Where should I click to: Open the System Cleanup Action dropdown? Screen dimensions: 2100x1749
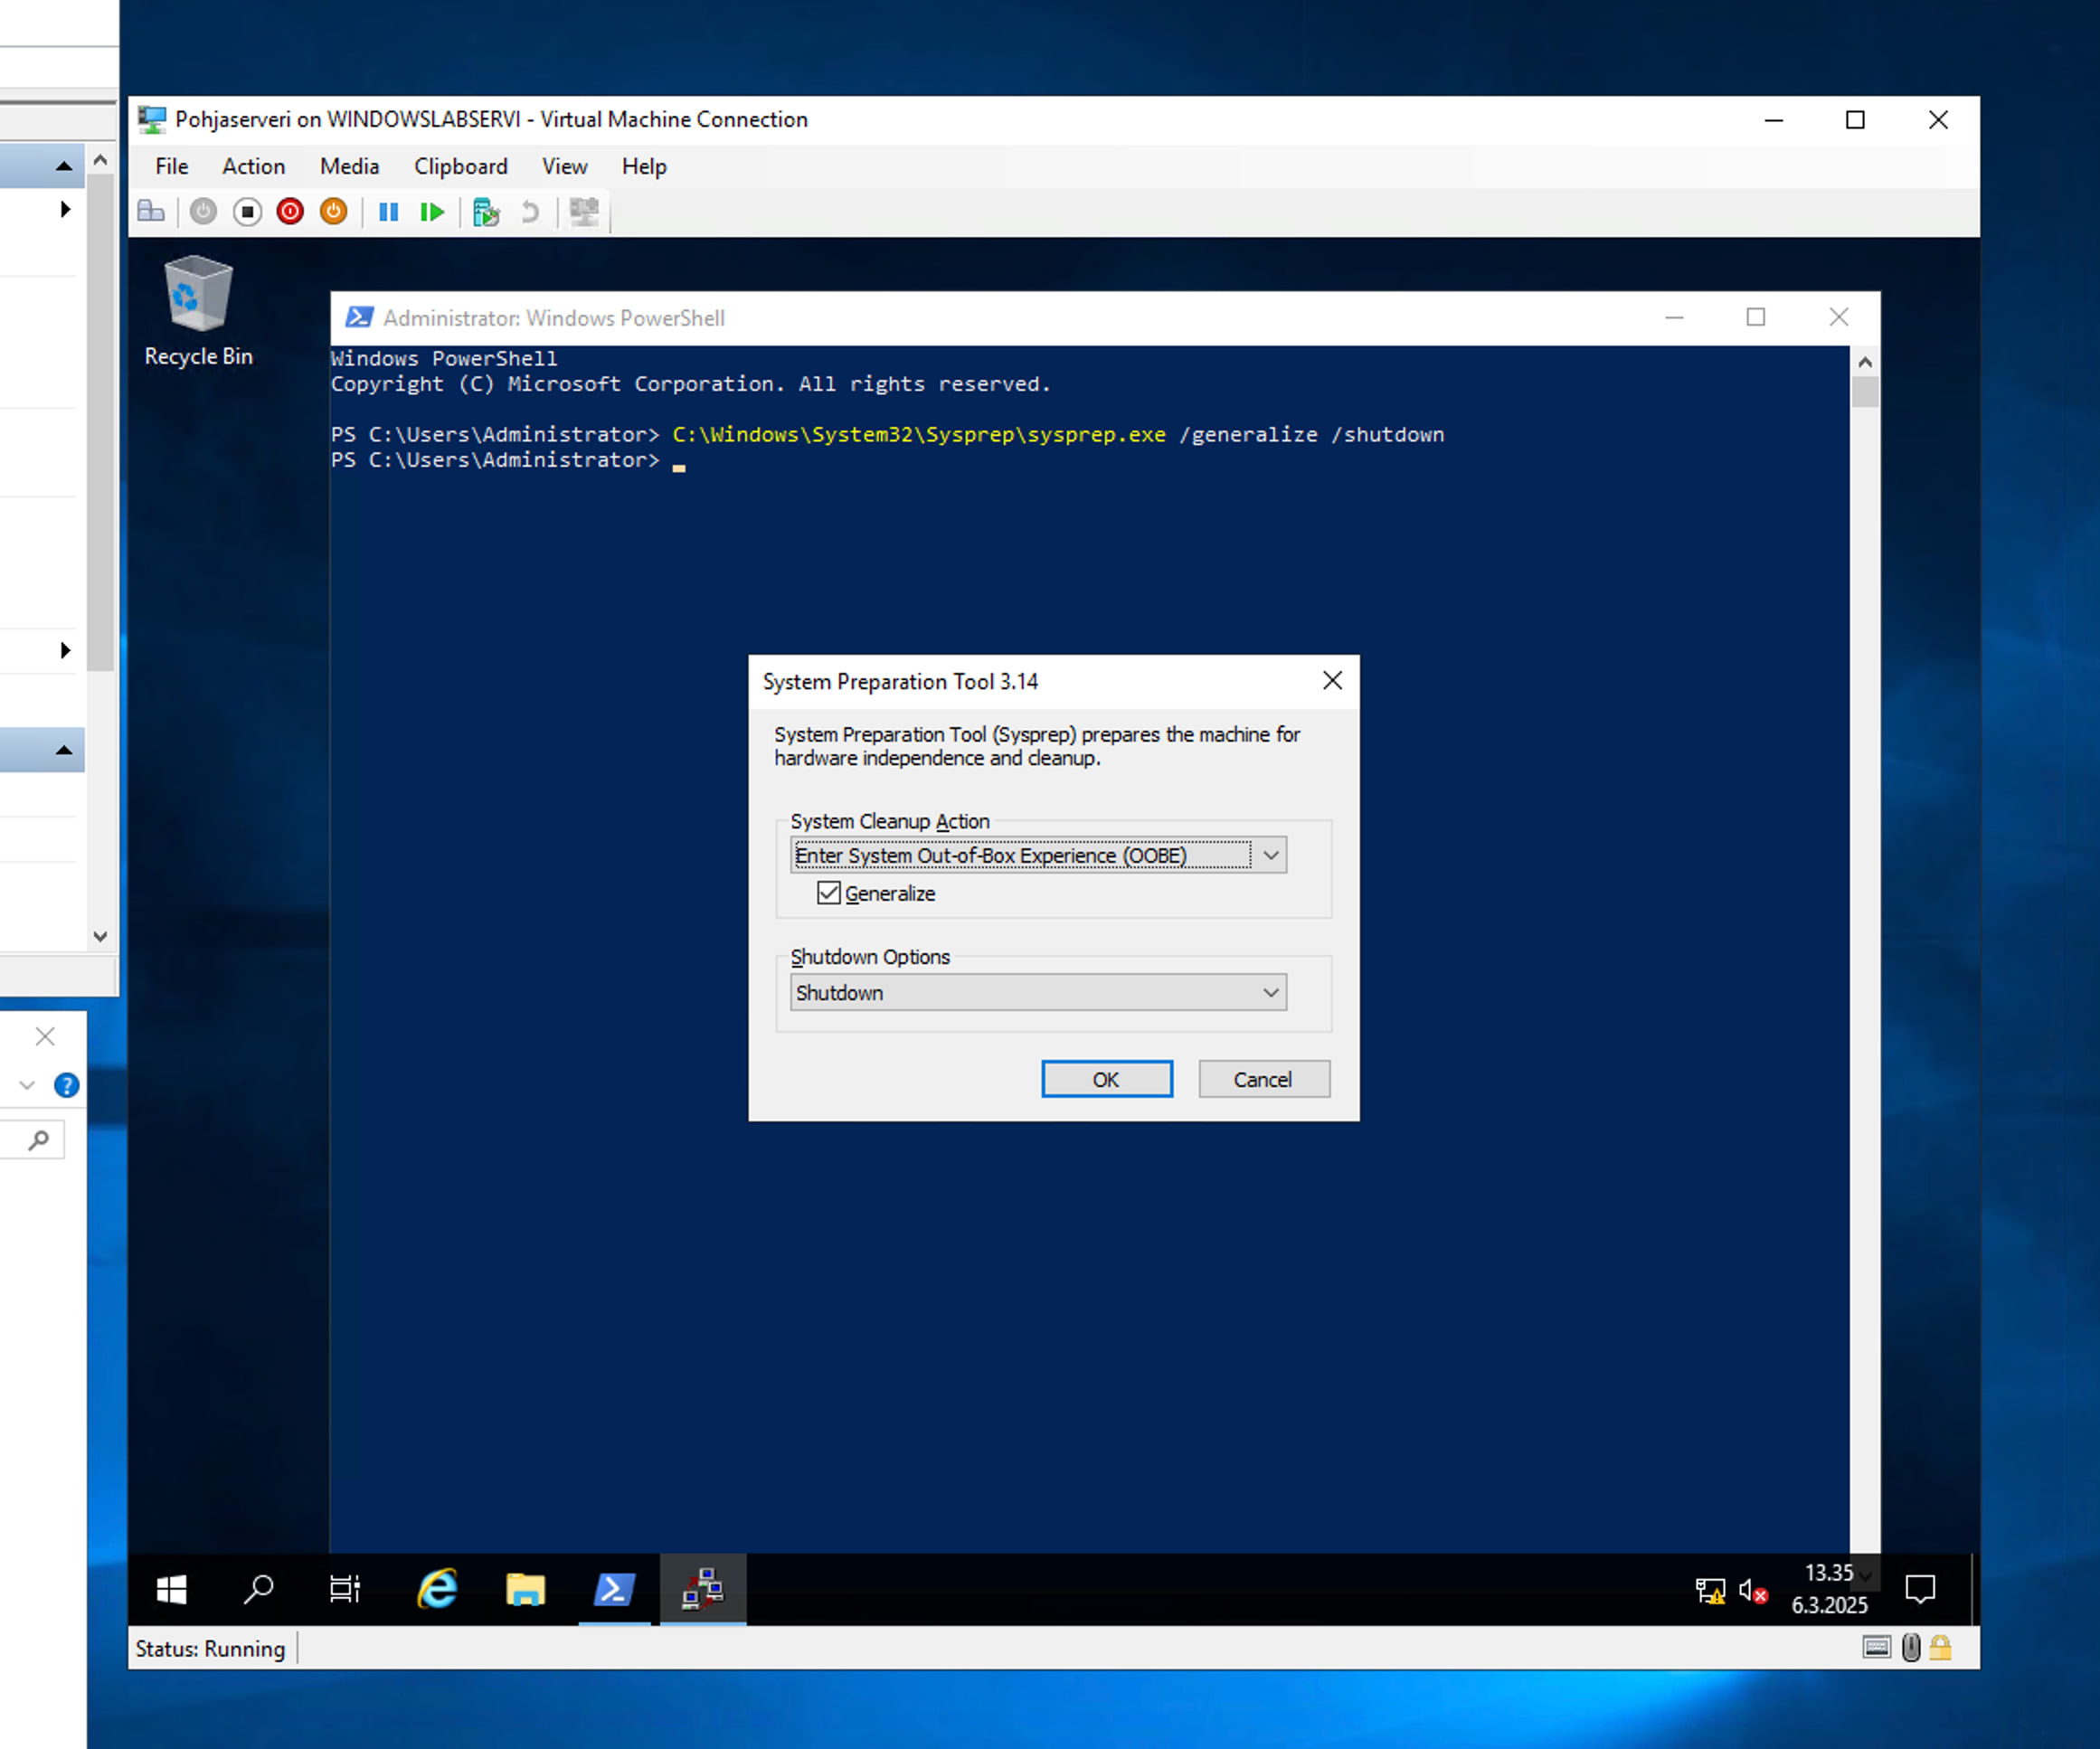coord(1271,855)
